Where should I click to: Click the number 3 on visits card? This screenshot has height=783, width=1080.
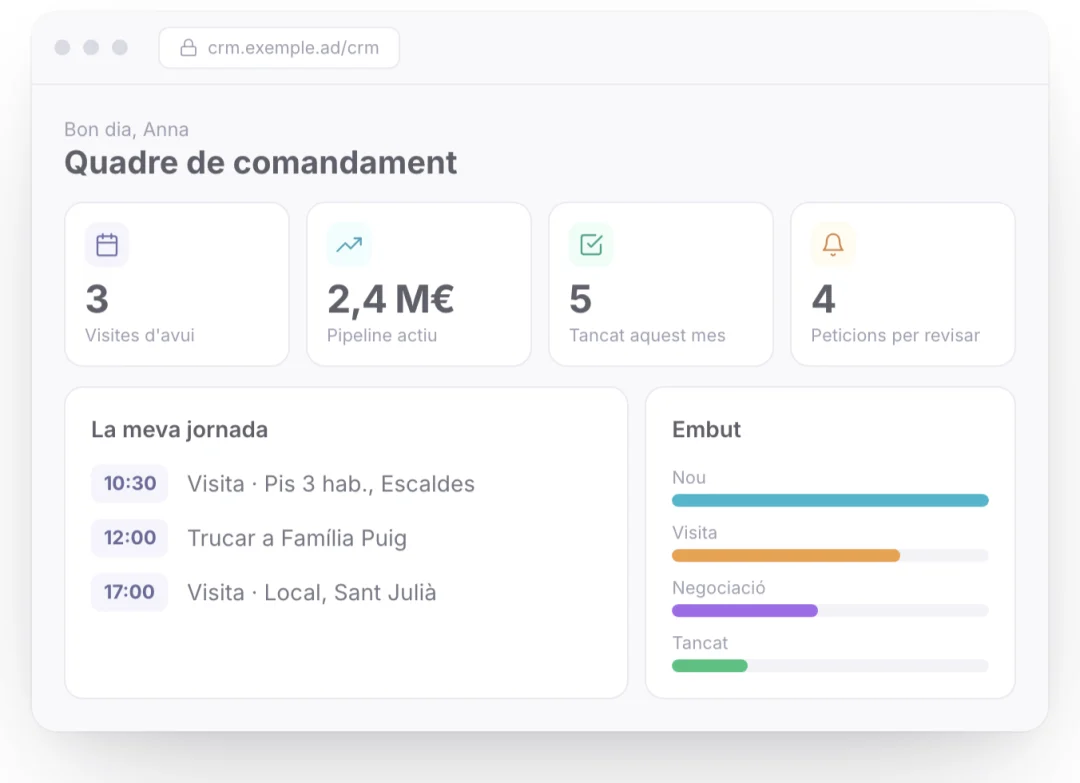click(x=97, y=300)
